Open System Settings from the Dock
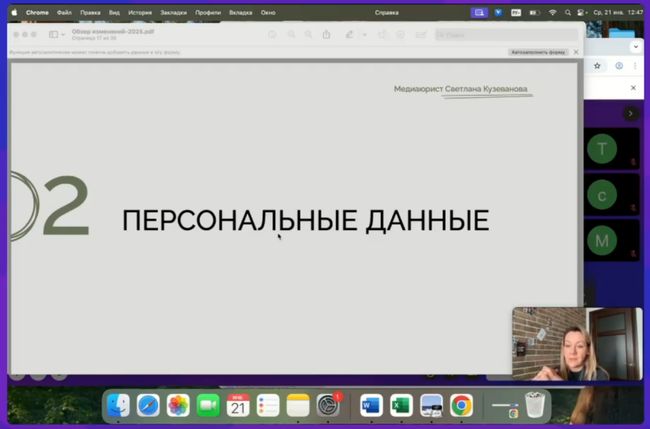Screen dimensions: 650x429 [x=328, y=405]
